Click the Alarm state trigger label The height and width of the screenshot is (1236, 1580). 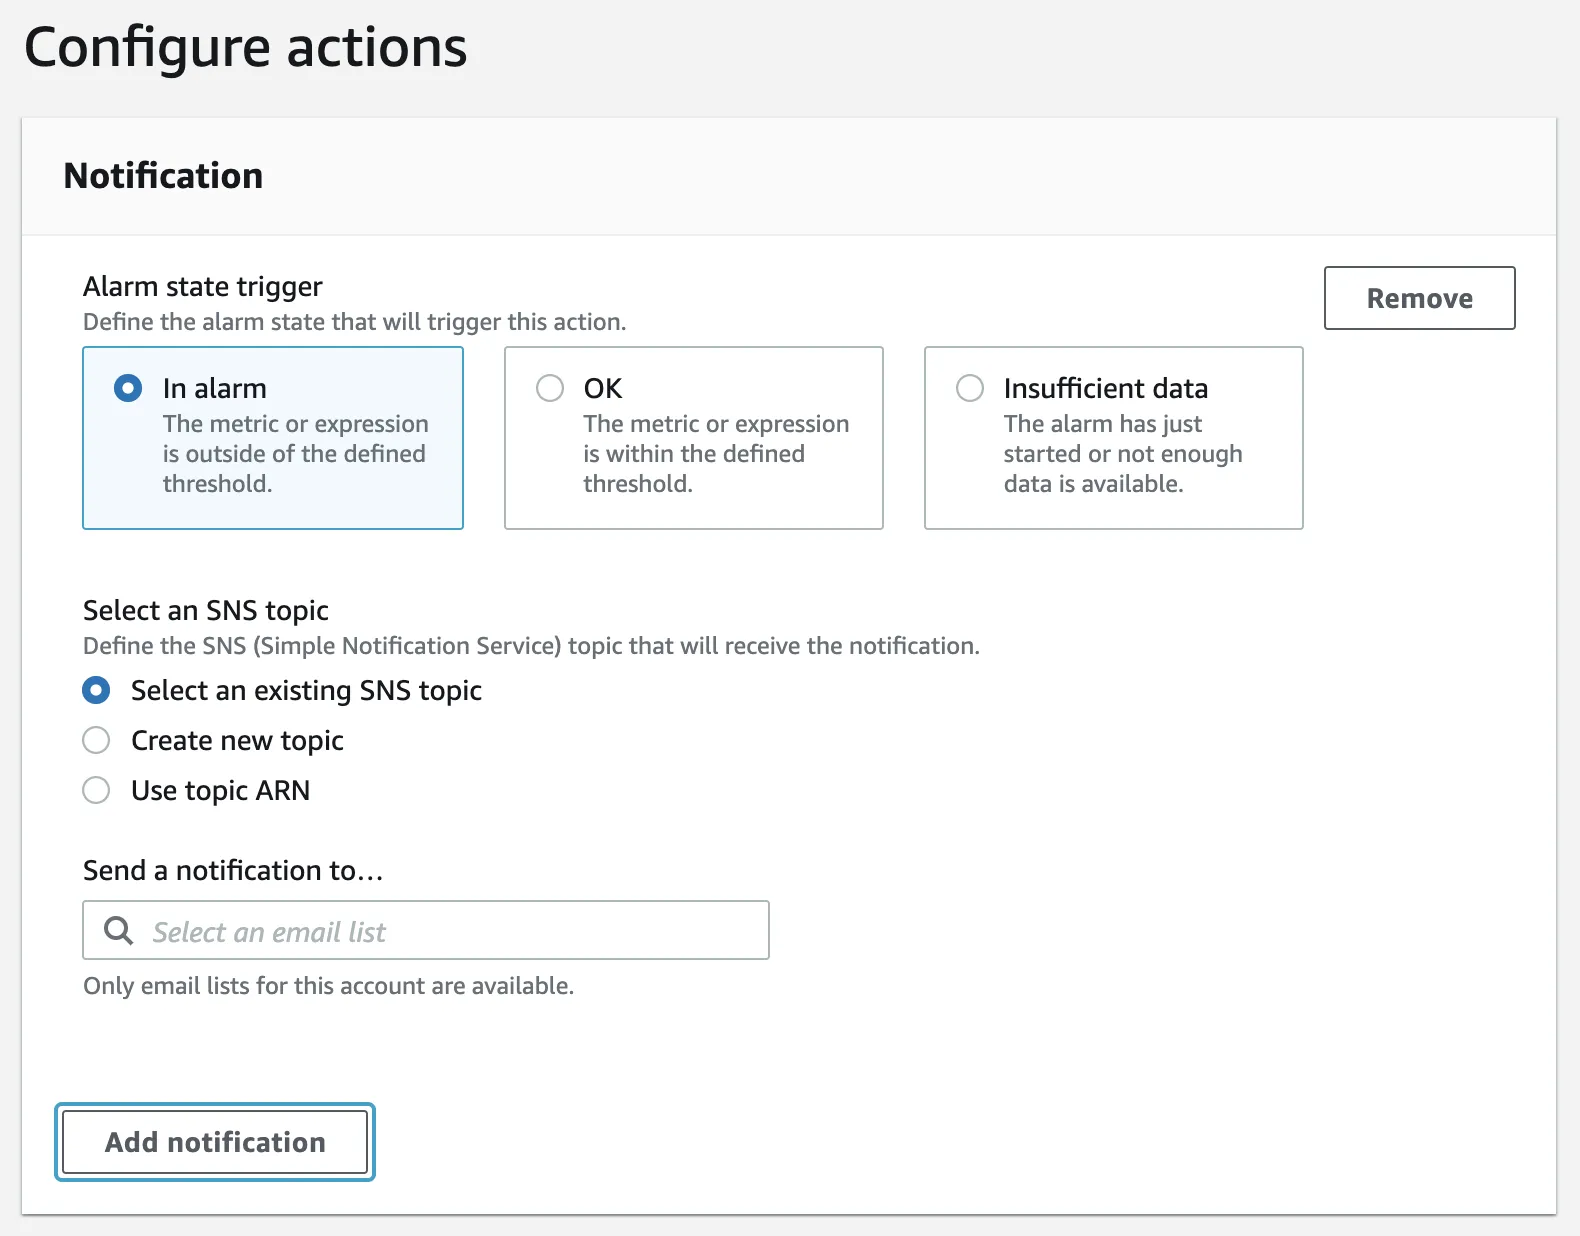[202, 287]
